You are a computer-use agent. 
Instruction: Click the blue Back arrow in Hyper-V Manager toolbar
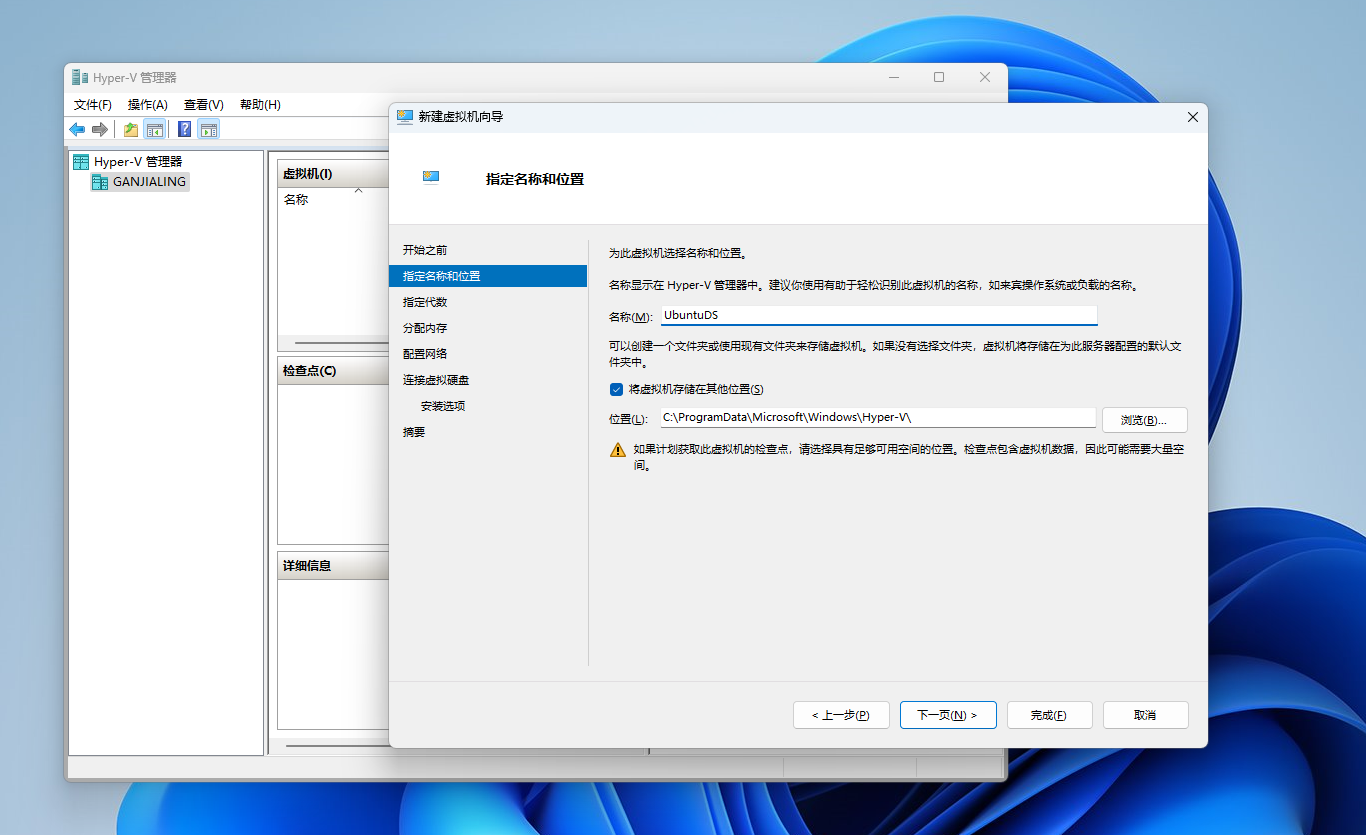coord(77,129)
